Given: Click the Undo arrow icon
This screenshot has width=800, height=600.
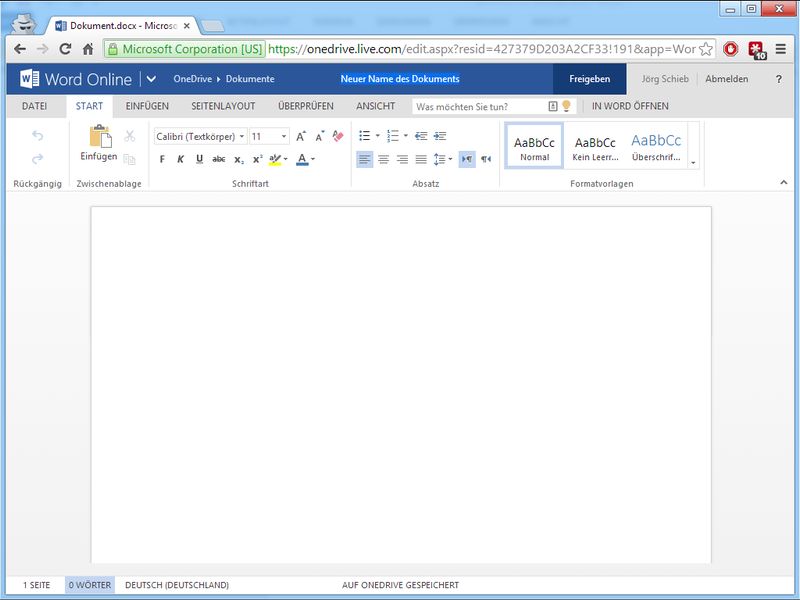Looking at the screenshot, I should coord(37,135).
